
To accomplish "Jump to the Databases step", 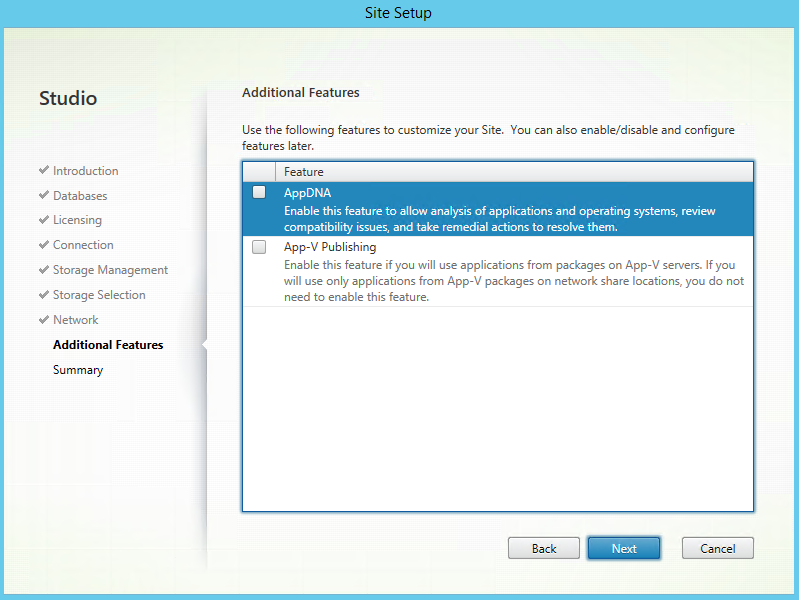I will tap(80, 196).
